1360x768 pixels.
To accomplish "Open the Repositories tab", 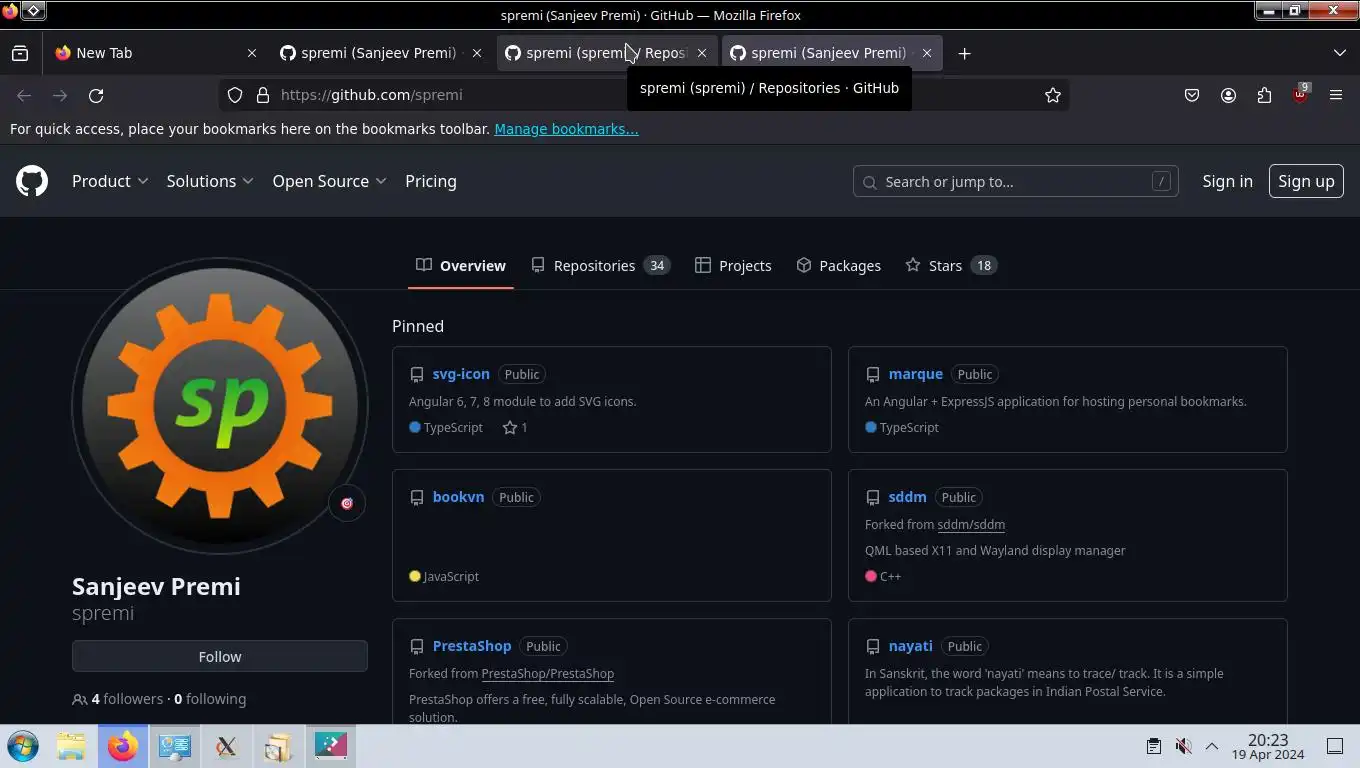I will [x=600, y=265].
